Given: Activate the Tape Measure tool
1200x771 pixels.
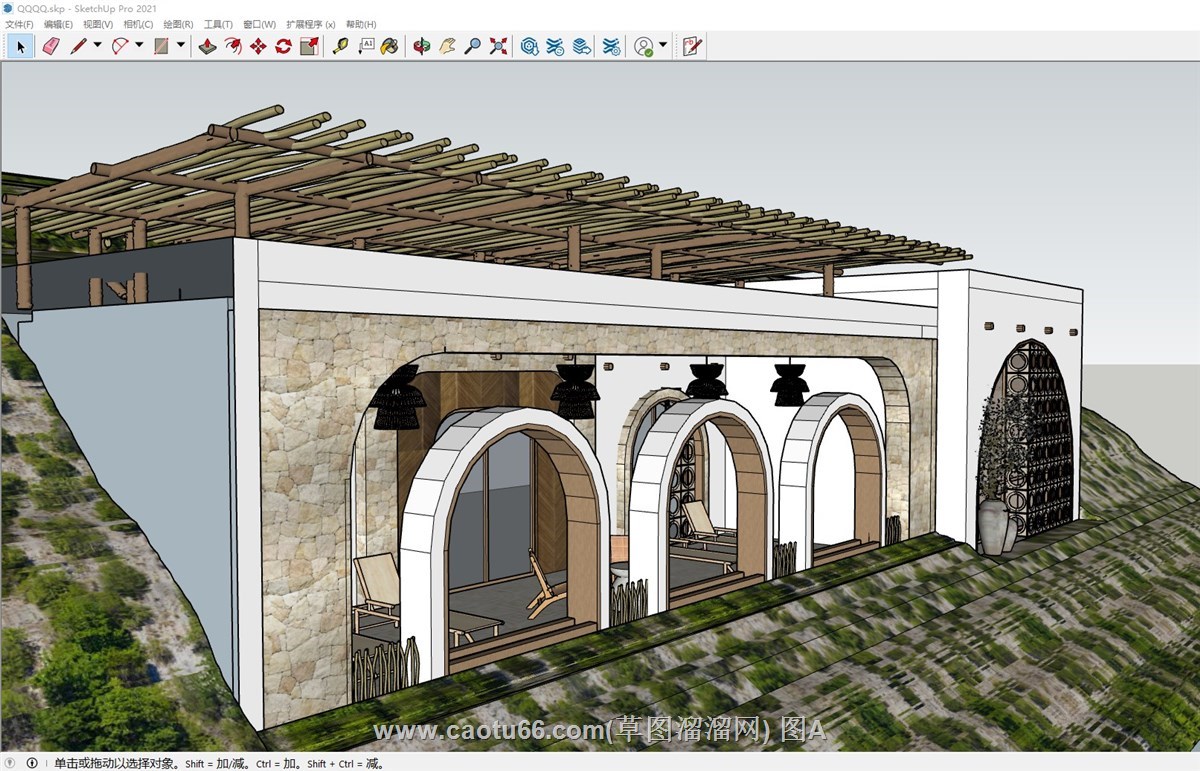Looking at the screenshot, I should [340, 46].
